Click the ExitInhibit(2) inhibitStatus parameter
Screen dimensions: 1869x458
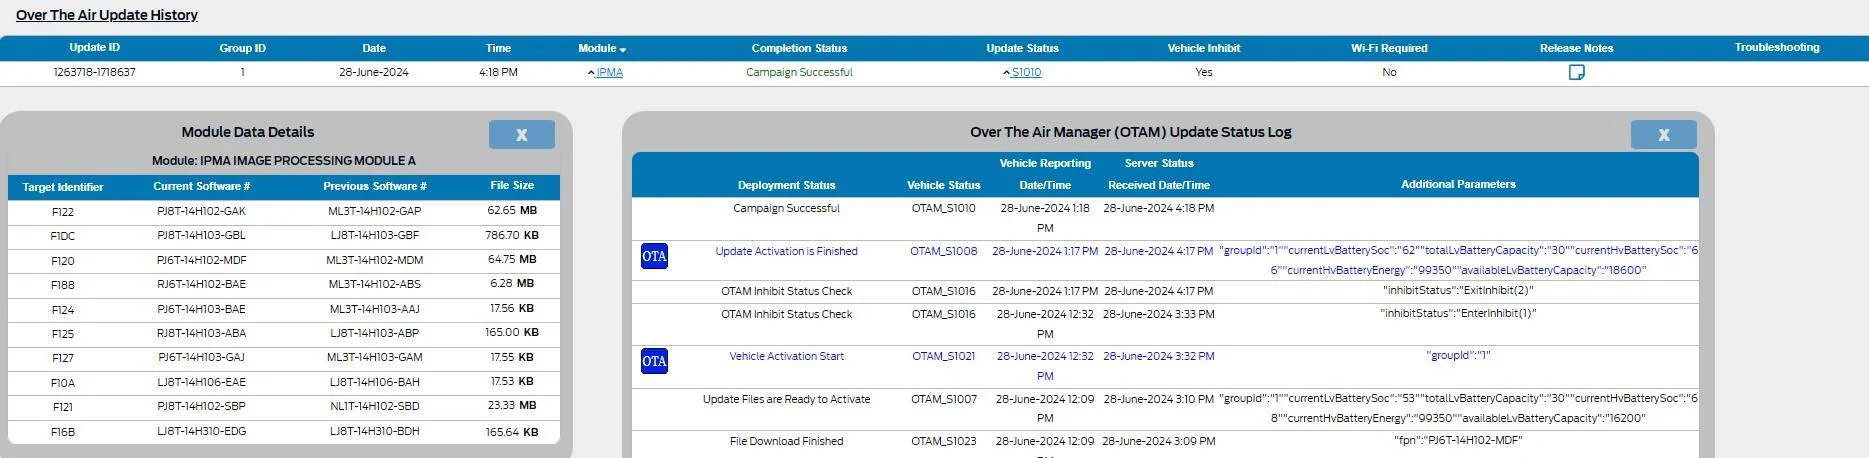click(1457, 290)
